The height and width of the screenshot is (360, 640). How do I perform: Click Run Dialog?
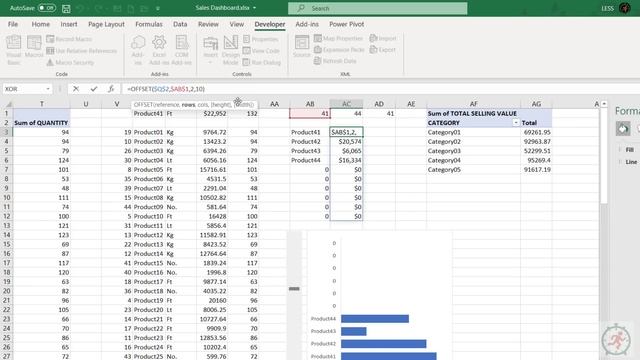(262, 62)
